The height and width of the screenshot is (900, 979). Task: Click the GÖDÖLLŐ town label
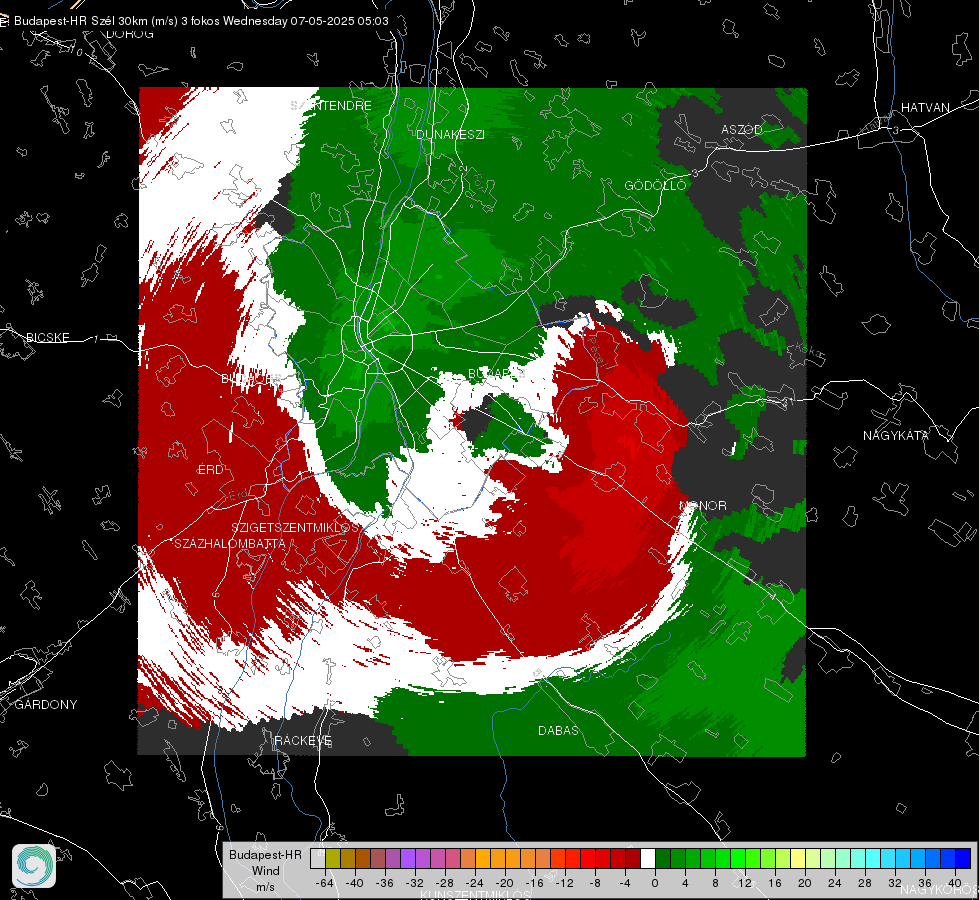655,185
